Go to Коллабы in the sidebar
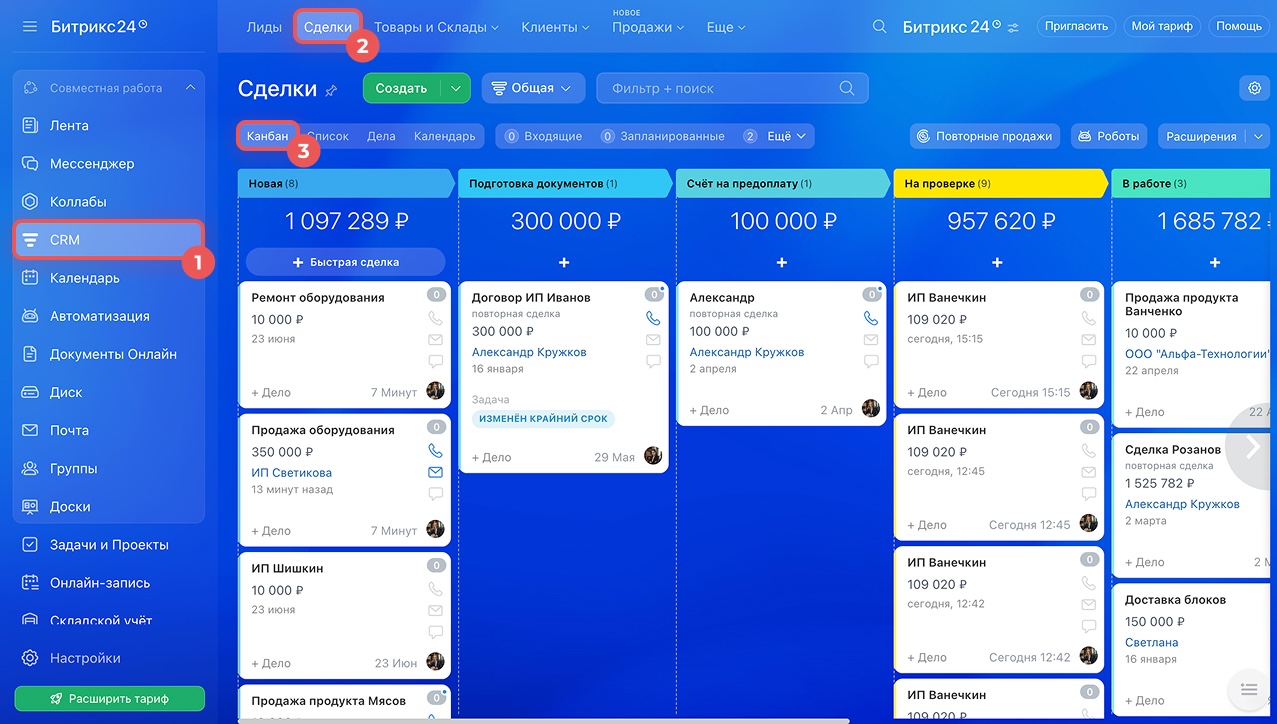Viewport: 1277px width, 724px height. point(78,202)
